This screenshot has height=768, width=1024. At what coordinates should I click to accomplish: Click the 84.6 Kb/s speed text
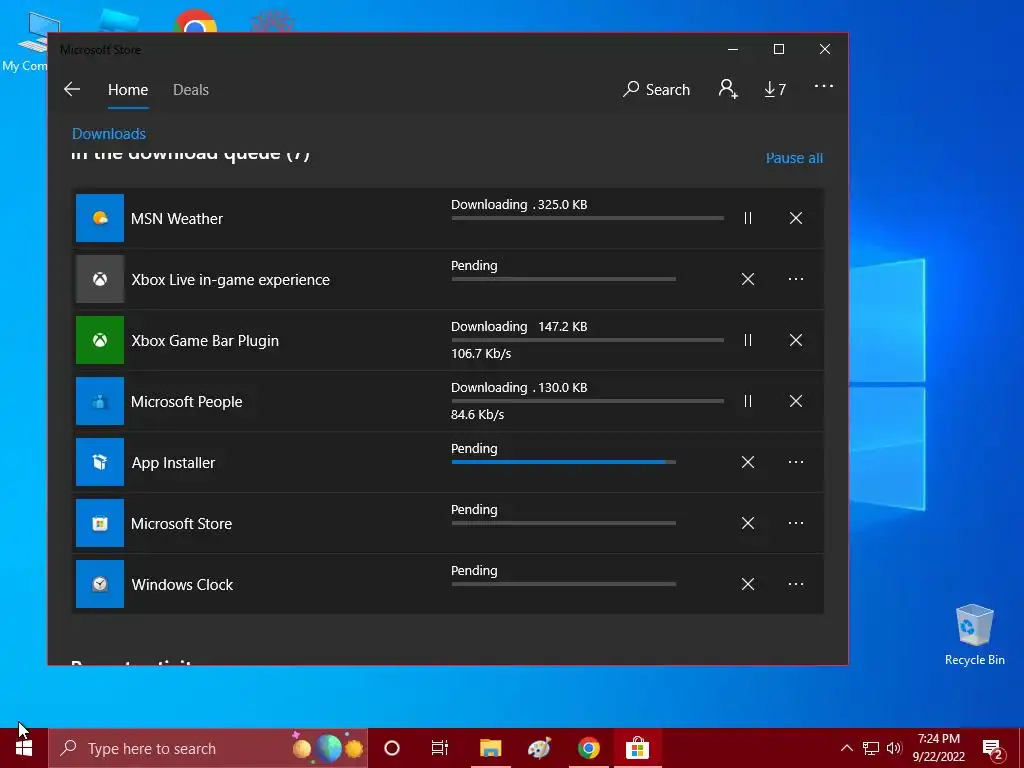tap(477, 414)
